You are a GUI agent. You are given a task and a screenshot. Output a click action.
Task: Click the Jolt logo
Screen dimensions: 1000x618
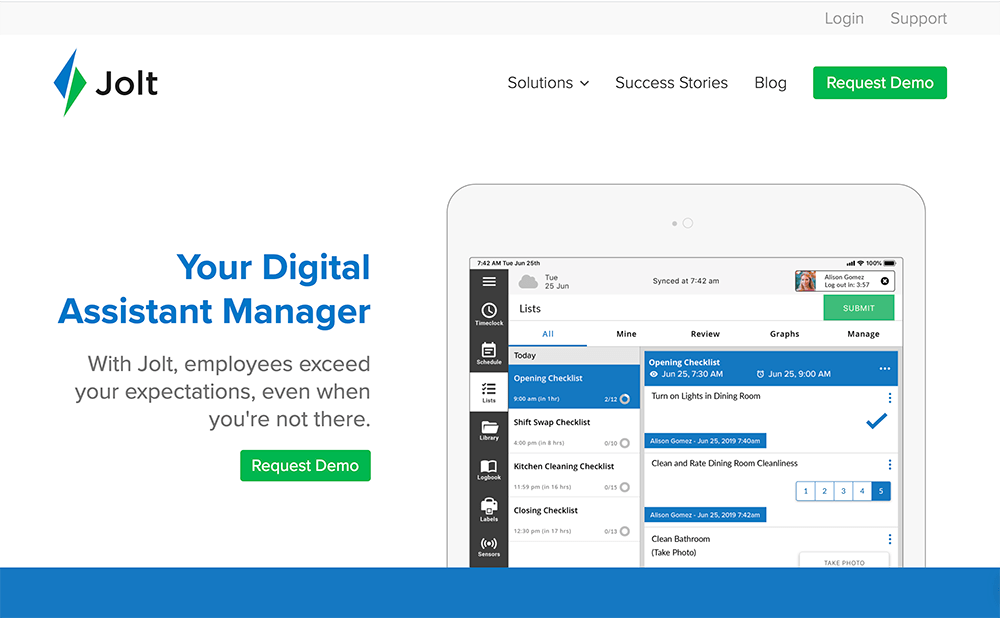coord(106,83)
